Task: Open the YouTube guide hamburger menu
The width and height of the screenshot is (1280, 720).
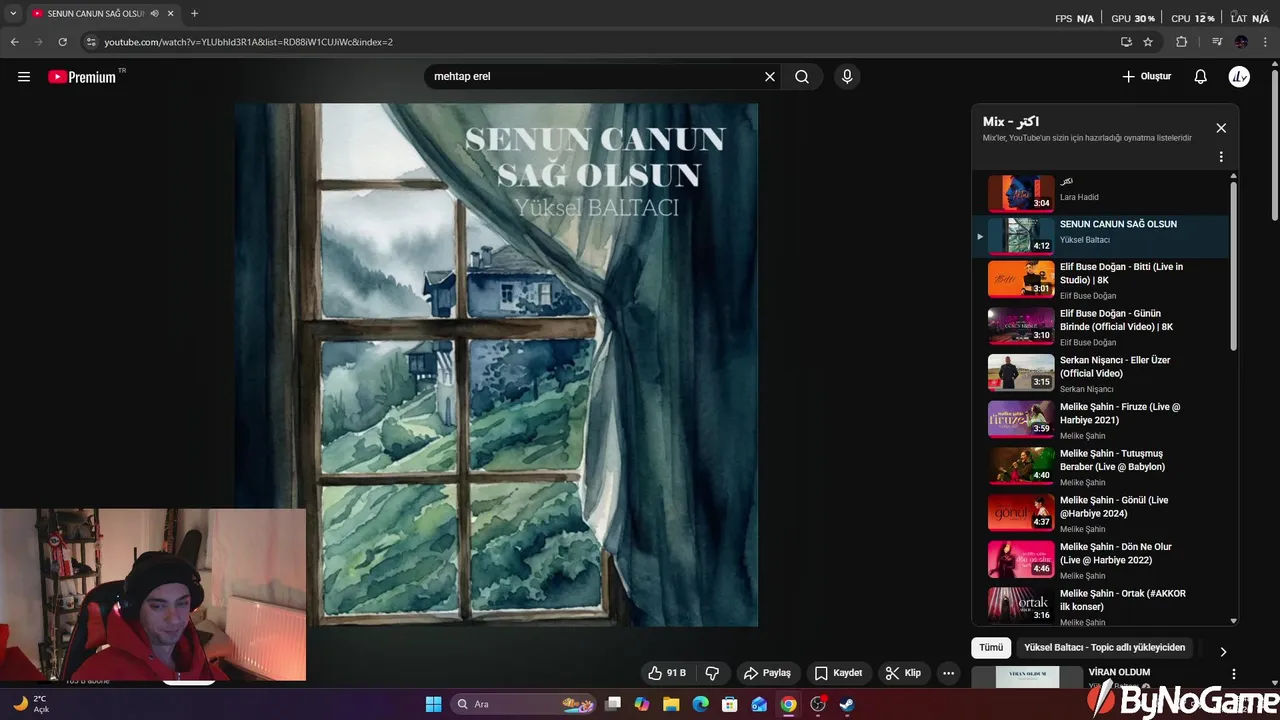Action: (24, 77)
